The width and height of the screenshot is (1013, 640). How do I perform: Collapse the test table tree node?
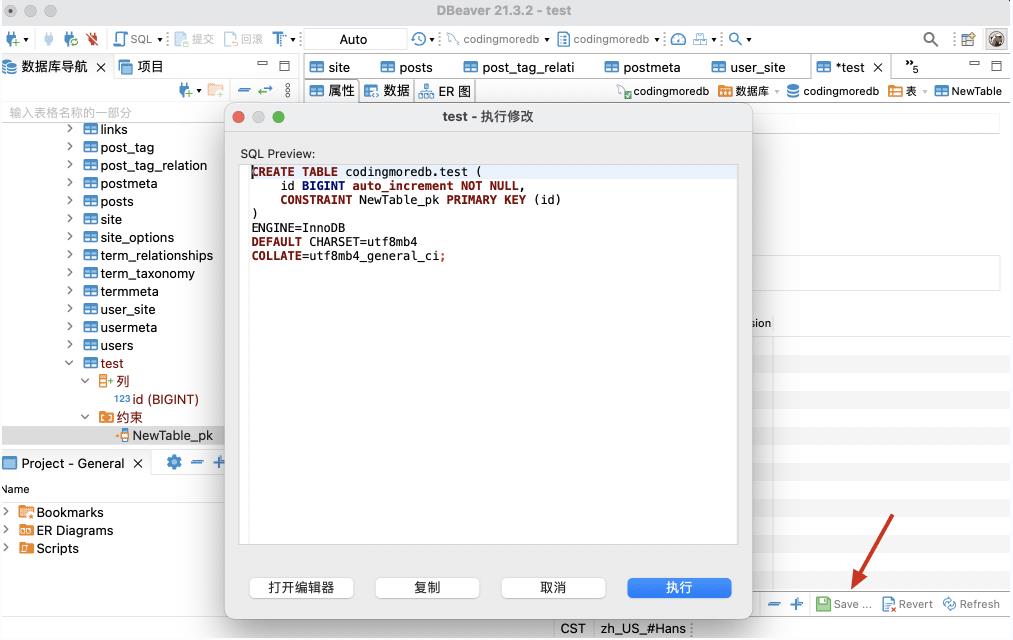[x=70, y=363]
